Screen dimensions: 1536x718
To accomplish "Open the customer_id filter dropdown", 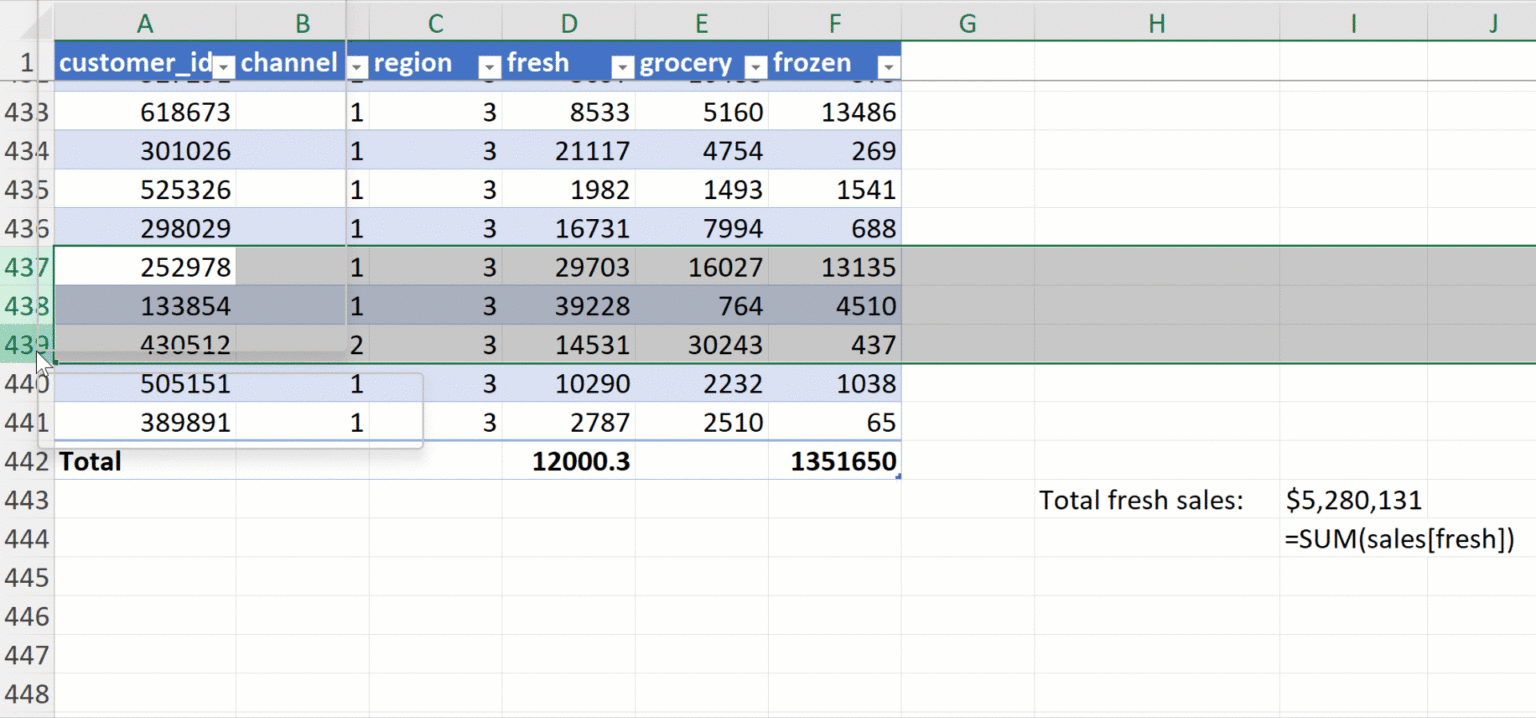I will point(225,66).
